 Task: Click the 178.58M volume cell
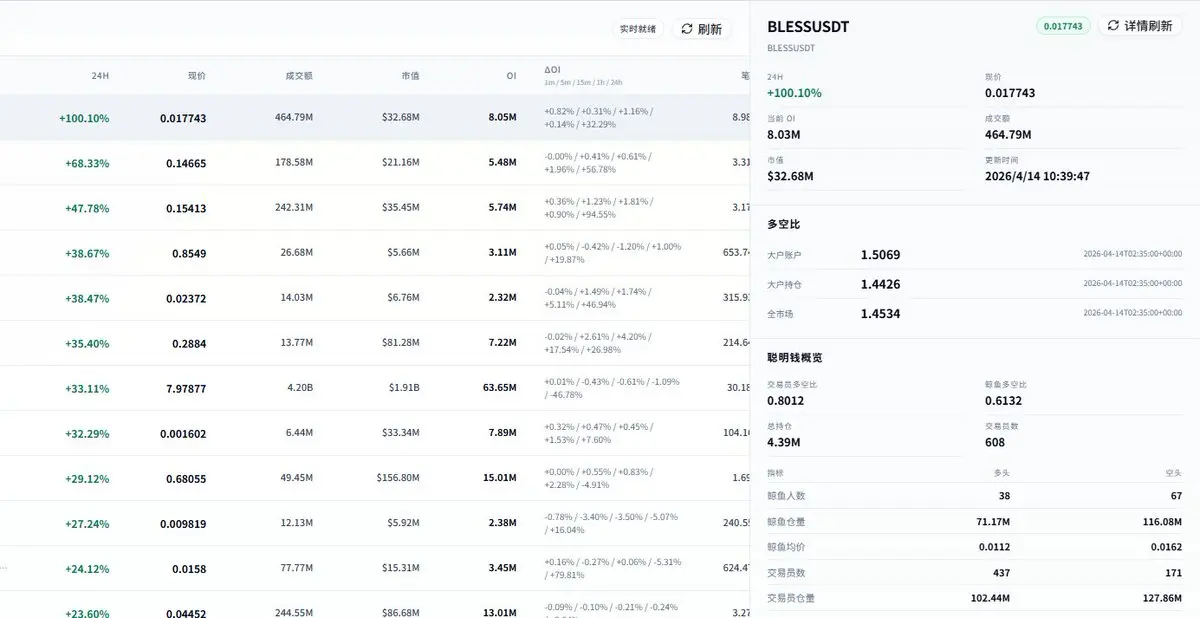coord(294,163)
